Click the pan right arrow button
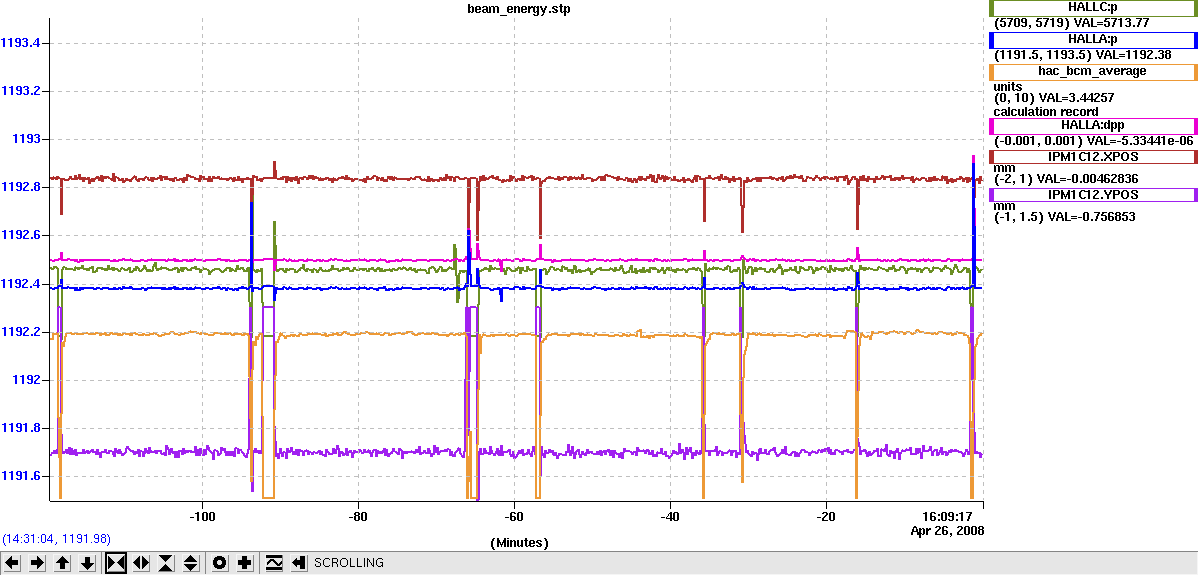Viewport: 1198px width, 575px height. tap(38, 563)
